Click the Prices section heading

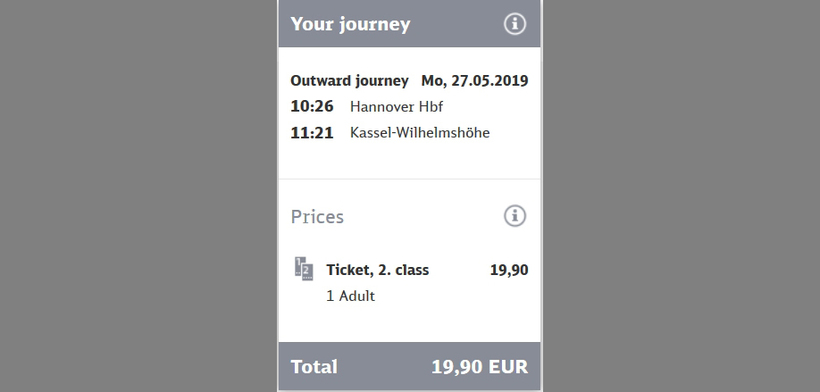317,216
